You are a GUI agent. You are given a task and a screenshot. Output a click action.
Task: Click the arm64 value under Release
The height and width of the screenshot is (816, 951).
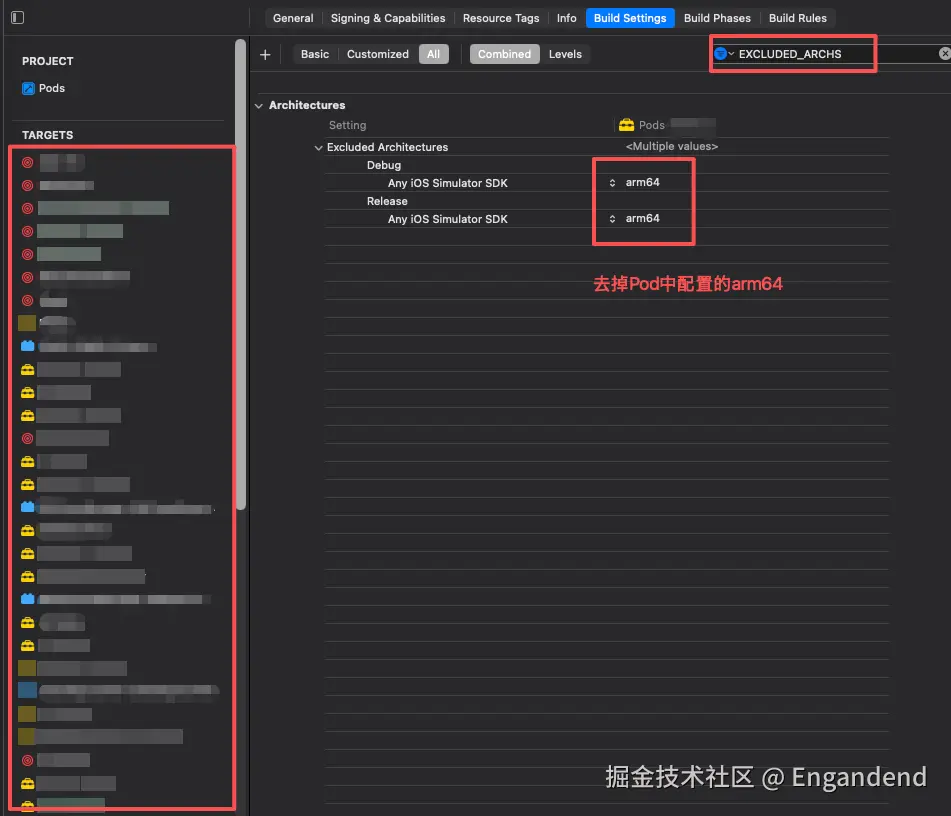[x=642, y=218]
